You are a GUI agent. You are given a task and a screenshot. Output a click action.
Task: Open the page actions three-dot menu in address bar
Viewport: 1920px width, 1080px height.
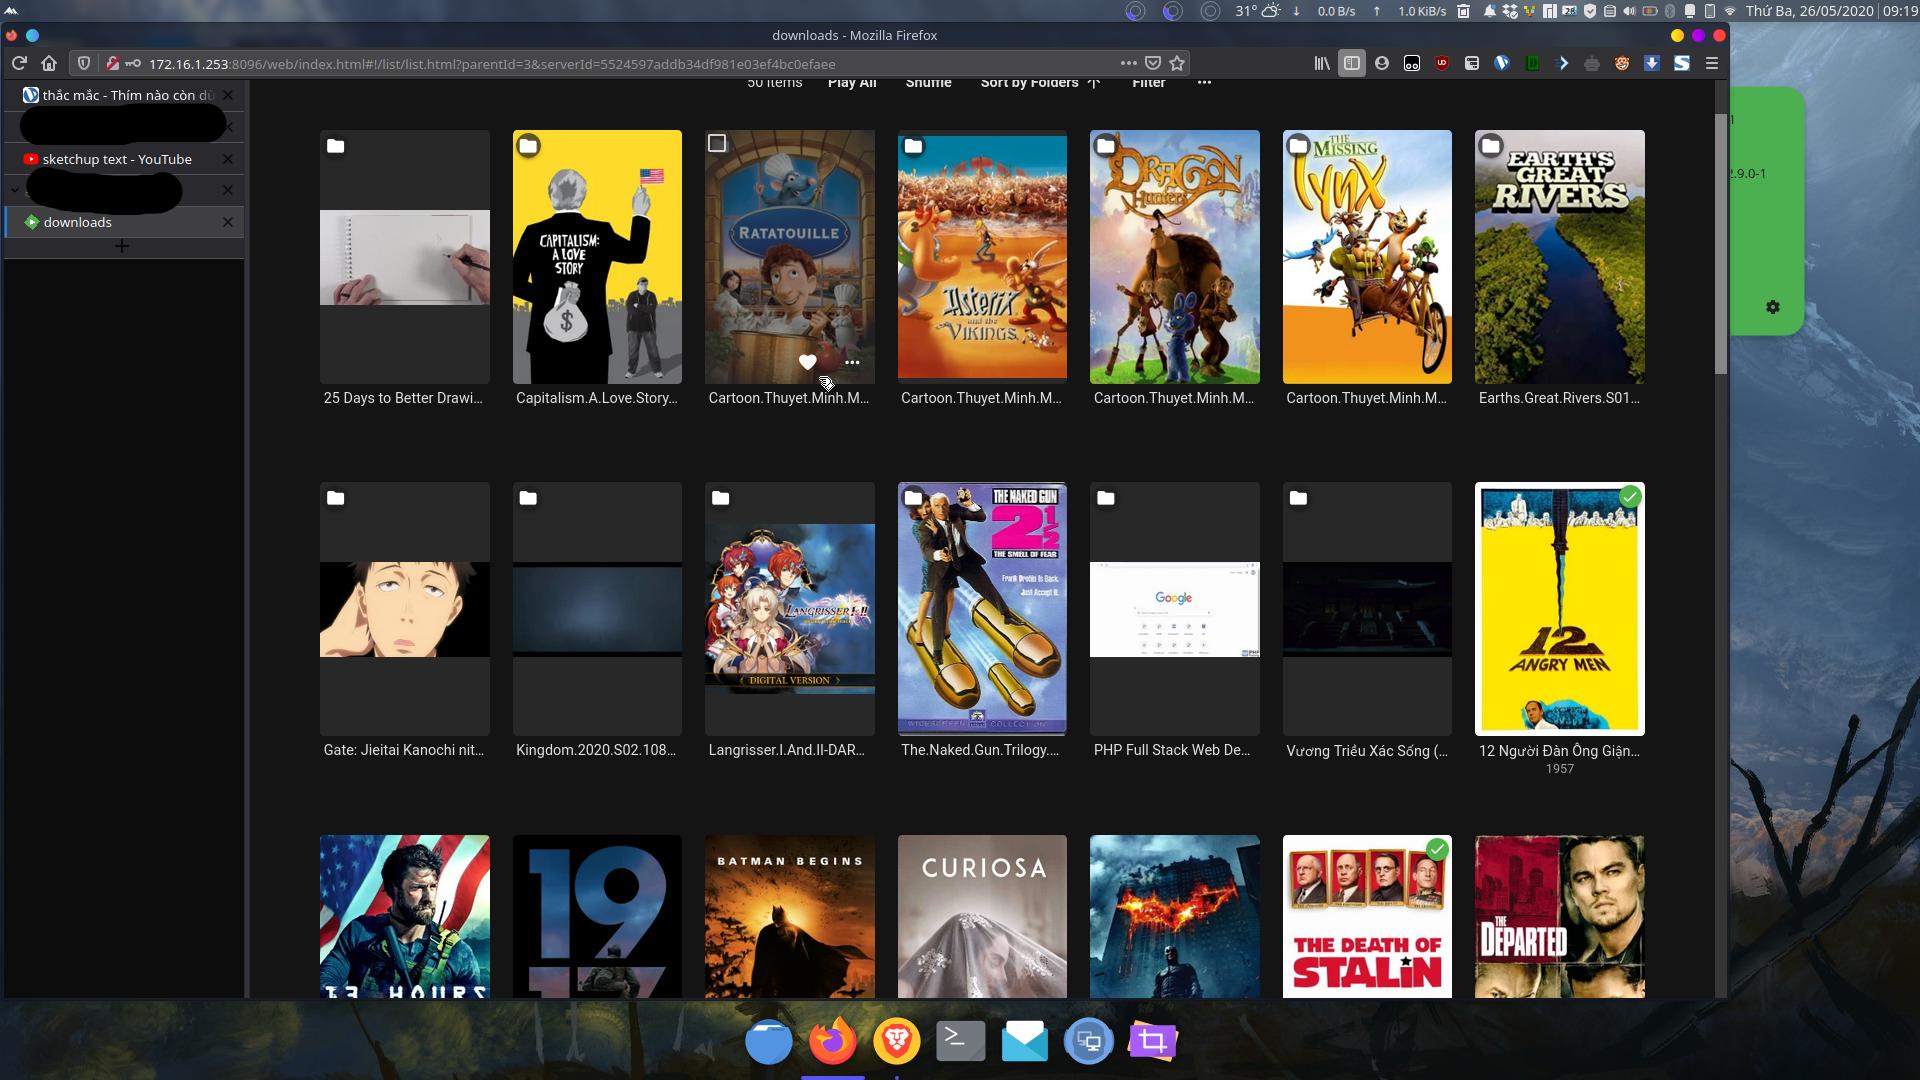pyautogui.click(x=1129, y=63)
